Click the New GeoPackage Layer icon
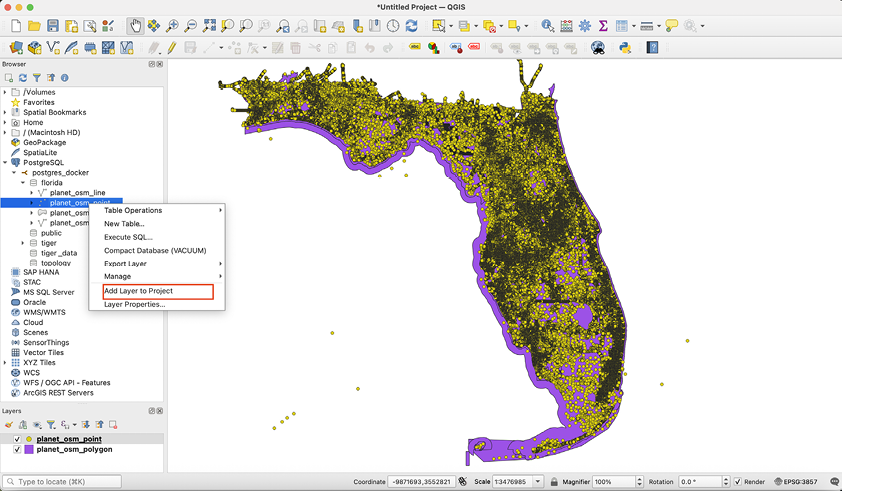This screenshot has width=869, height=492. [34, 48]
